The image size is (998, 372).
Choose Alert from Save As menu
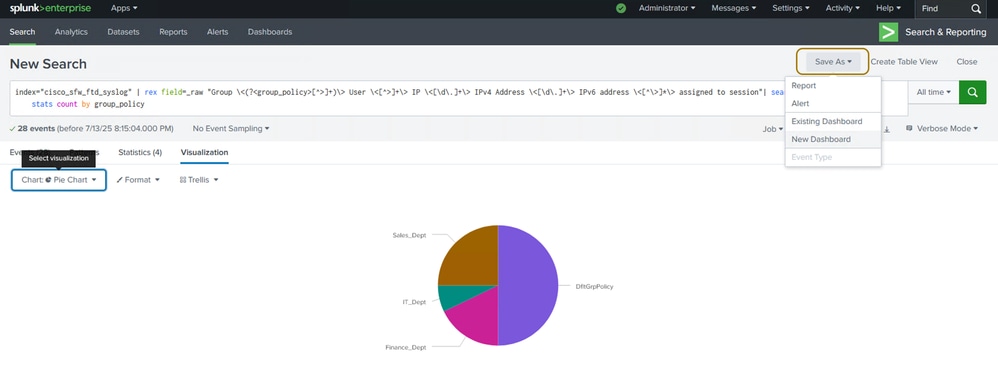pos(833,103)
